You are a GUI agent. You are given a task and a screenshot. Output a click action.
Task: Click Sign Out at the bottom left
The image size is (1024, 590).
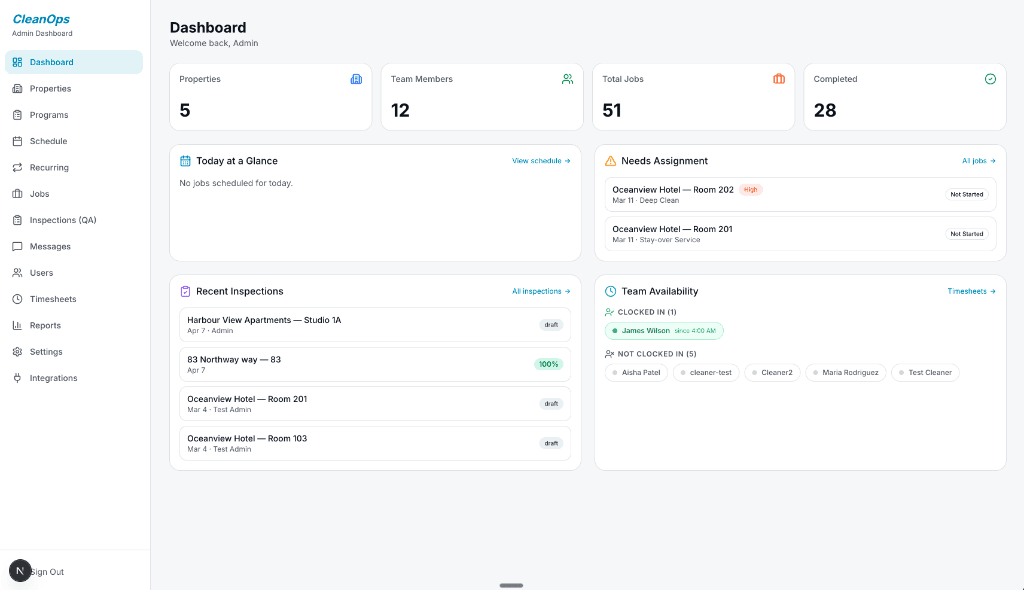point(46,571)
